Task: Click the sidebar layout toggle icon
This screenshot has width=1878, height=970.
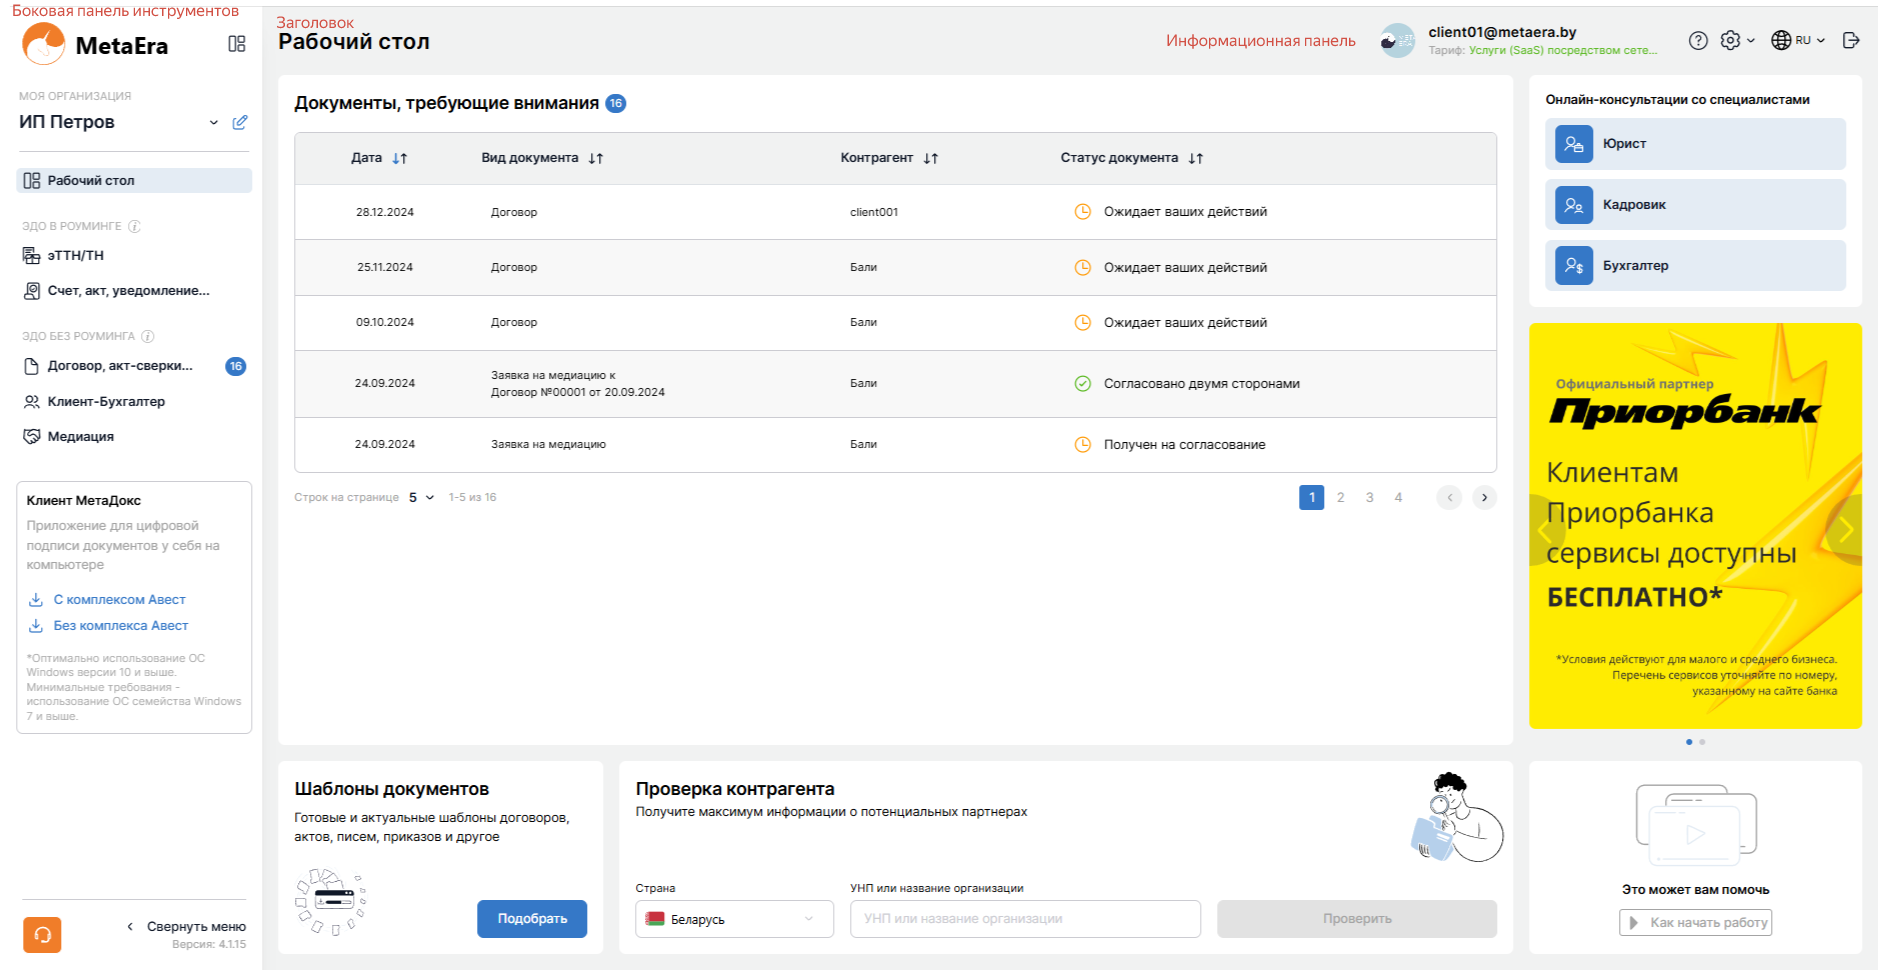Action: coord(236,44)
